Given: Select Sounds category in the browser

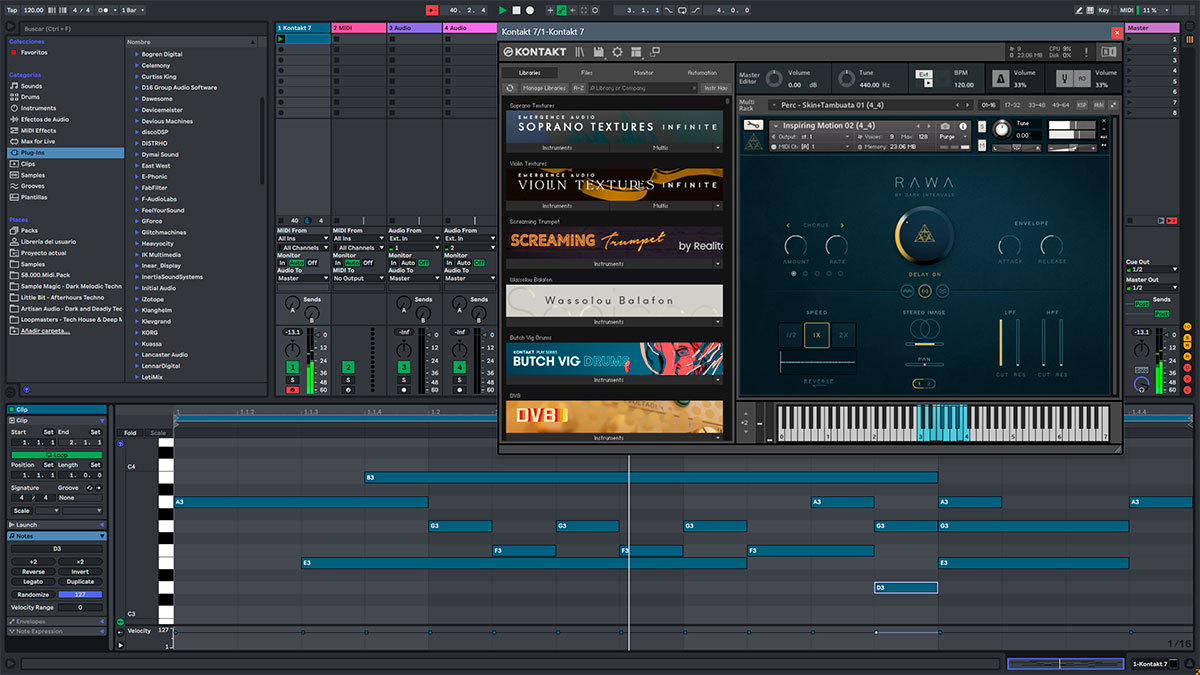Looking at the screenshot, I should [x=32, y=86].
